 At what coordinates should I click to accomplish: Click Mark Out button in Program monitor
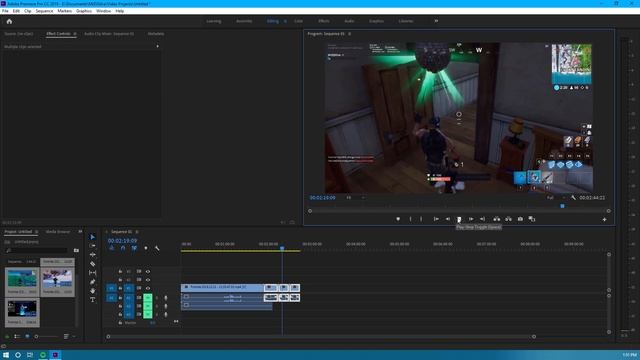pyautogui.click(x=421, y=219)
